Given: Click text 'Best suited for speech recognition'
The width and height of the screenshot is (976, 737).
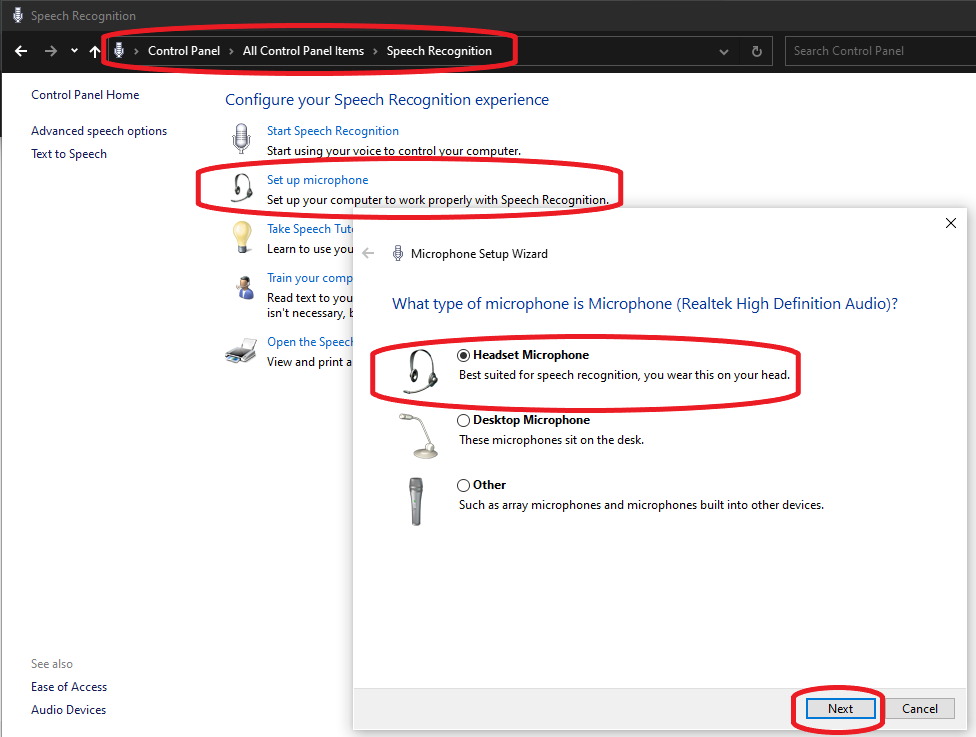Looking at the screenshot, I should (x=550, y=375).
